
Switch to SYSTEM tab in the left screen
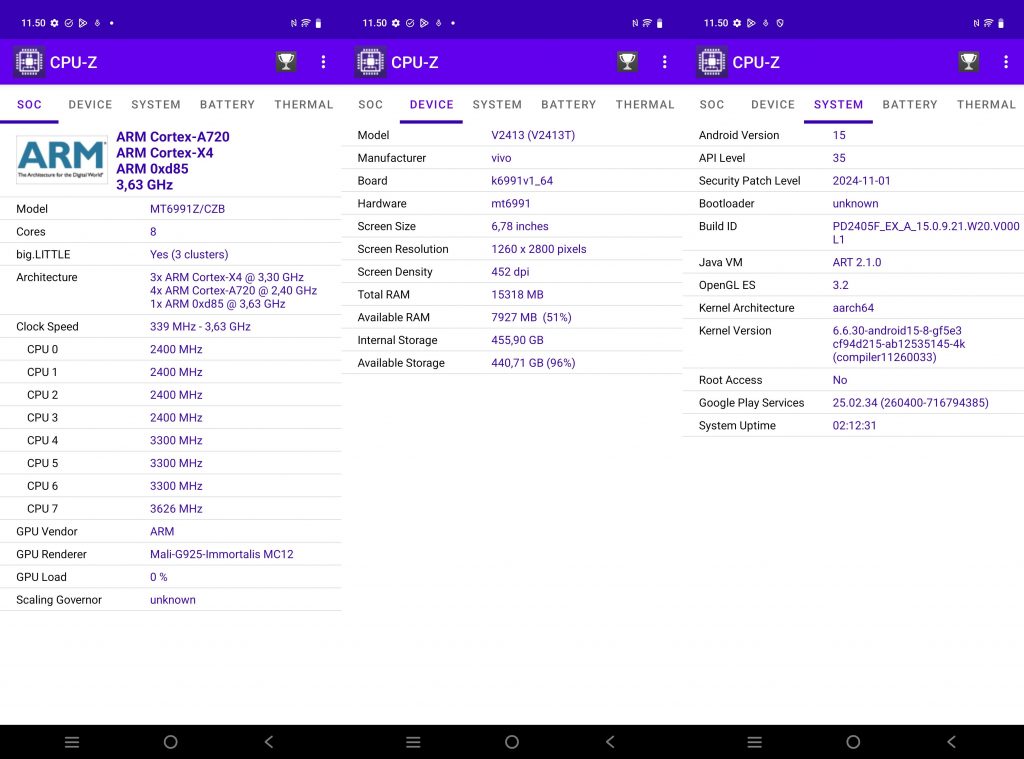point(155,105)
